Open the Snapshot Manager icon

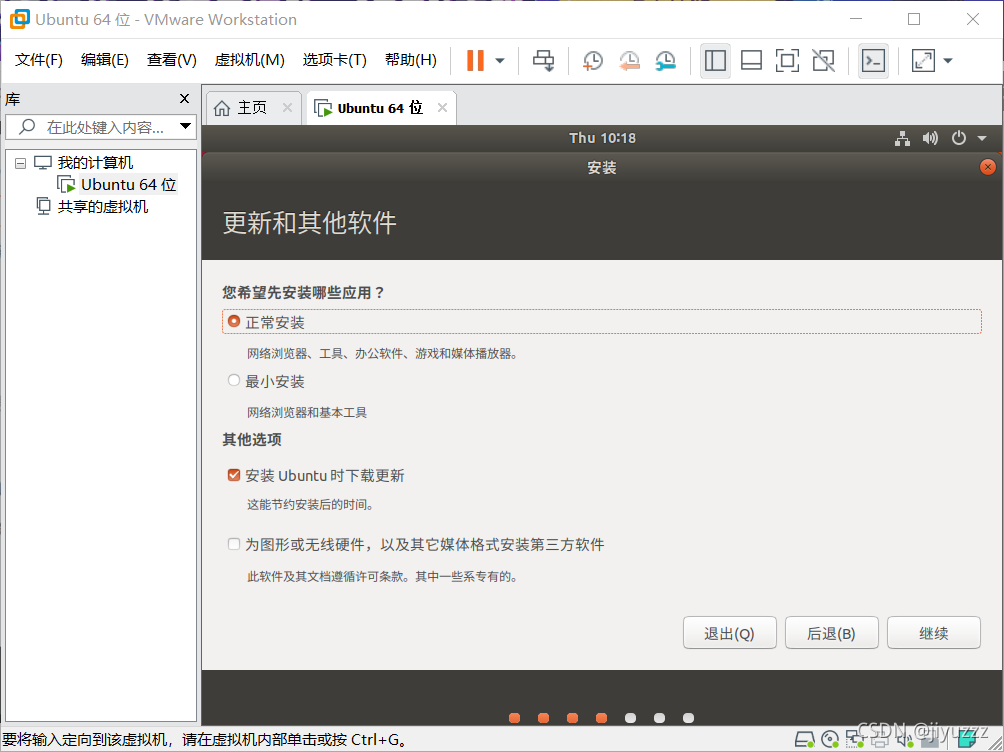click(666, 60)
